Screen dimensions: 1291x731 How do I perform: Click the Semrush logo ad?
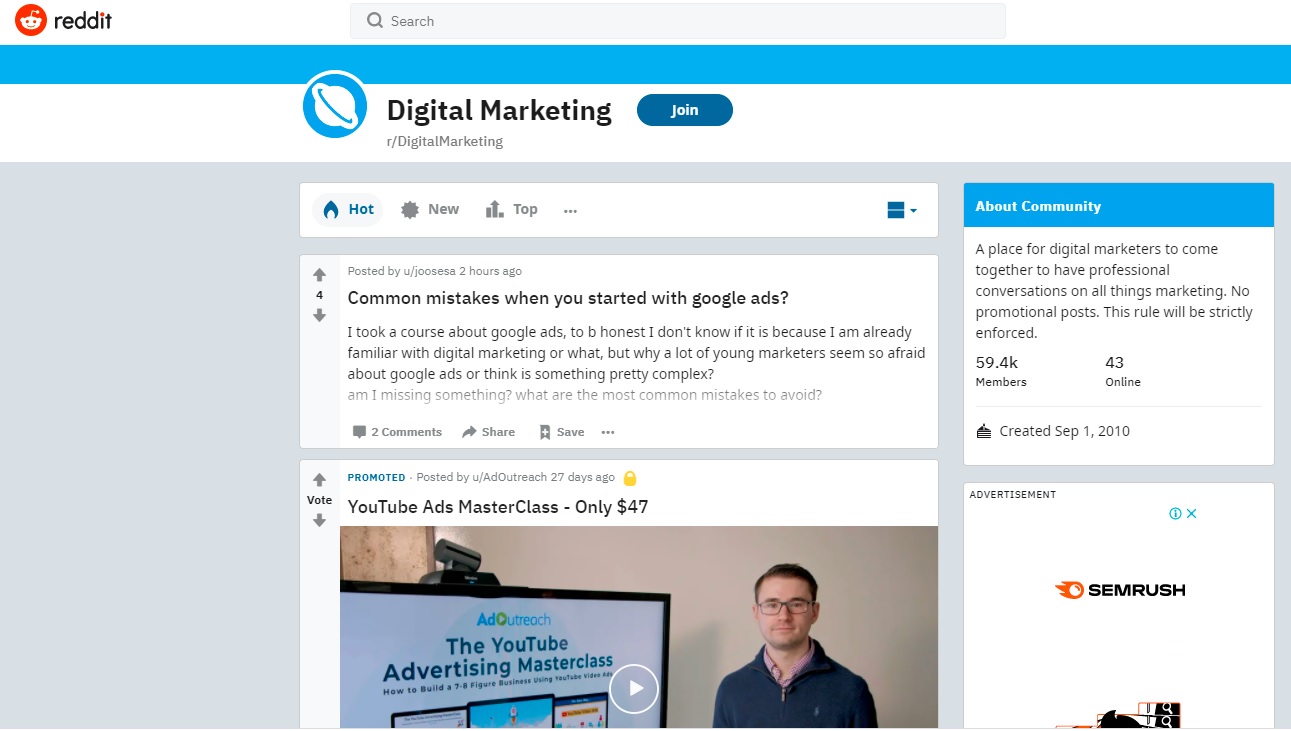(x=1119, y=590)
